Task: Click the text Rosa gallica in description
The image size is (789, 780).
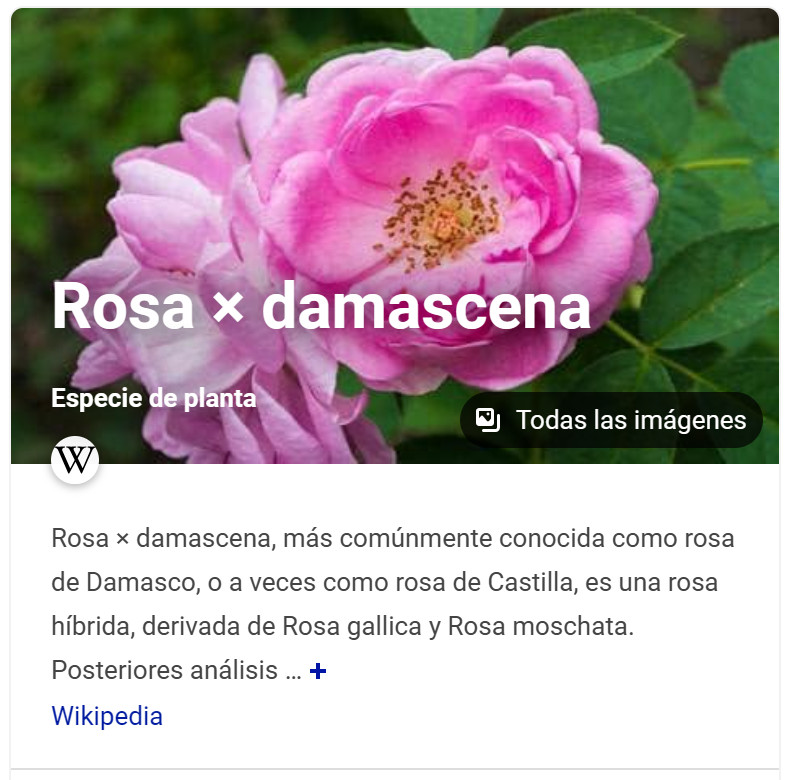Action: click(352, 627)
